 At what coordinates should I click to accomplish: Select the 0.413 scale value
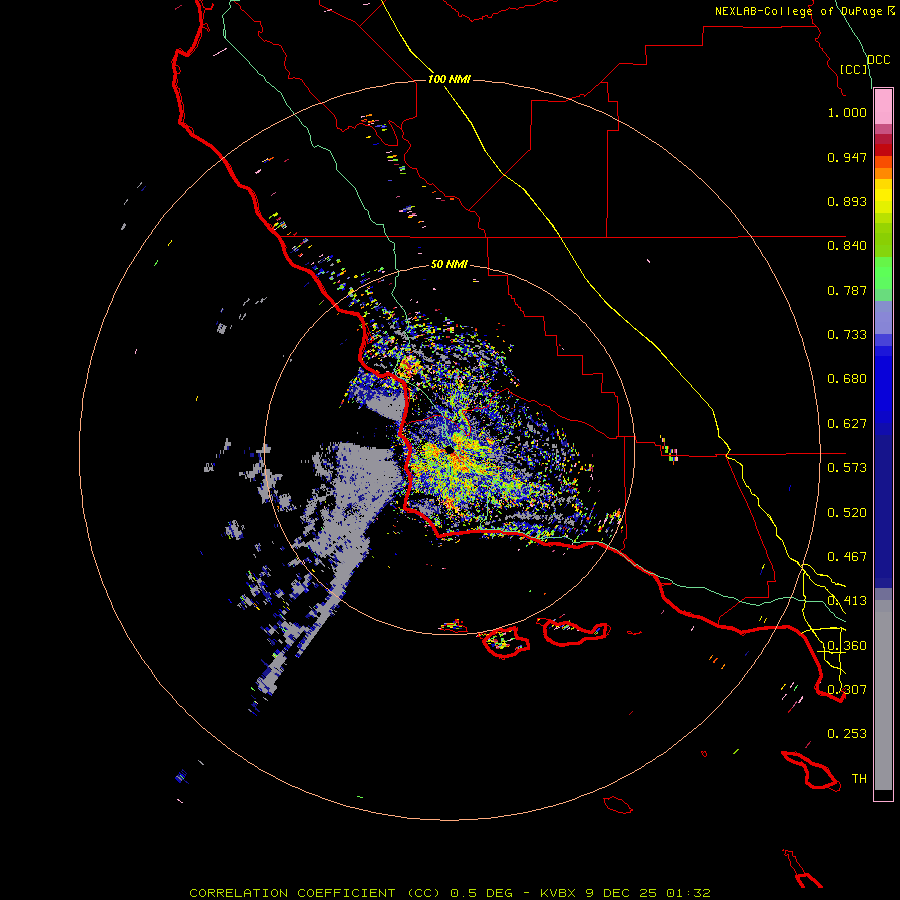click(x=847, y=601)
